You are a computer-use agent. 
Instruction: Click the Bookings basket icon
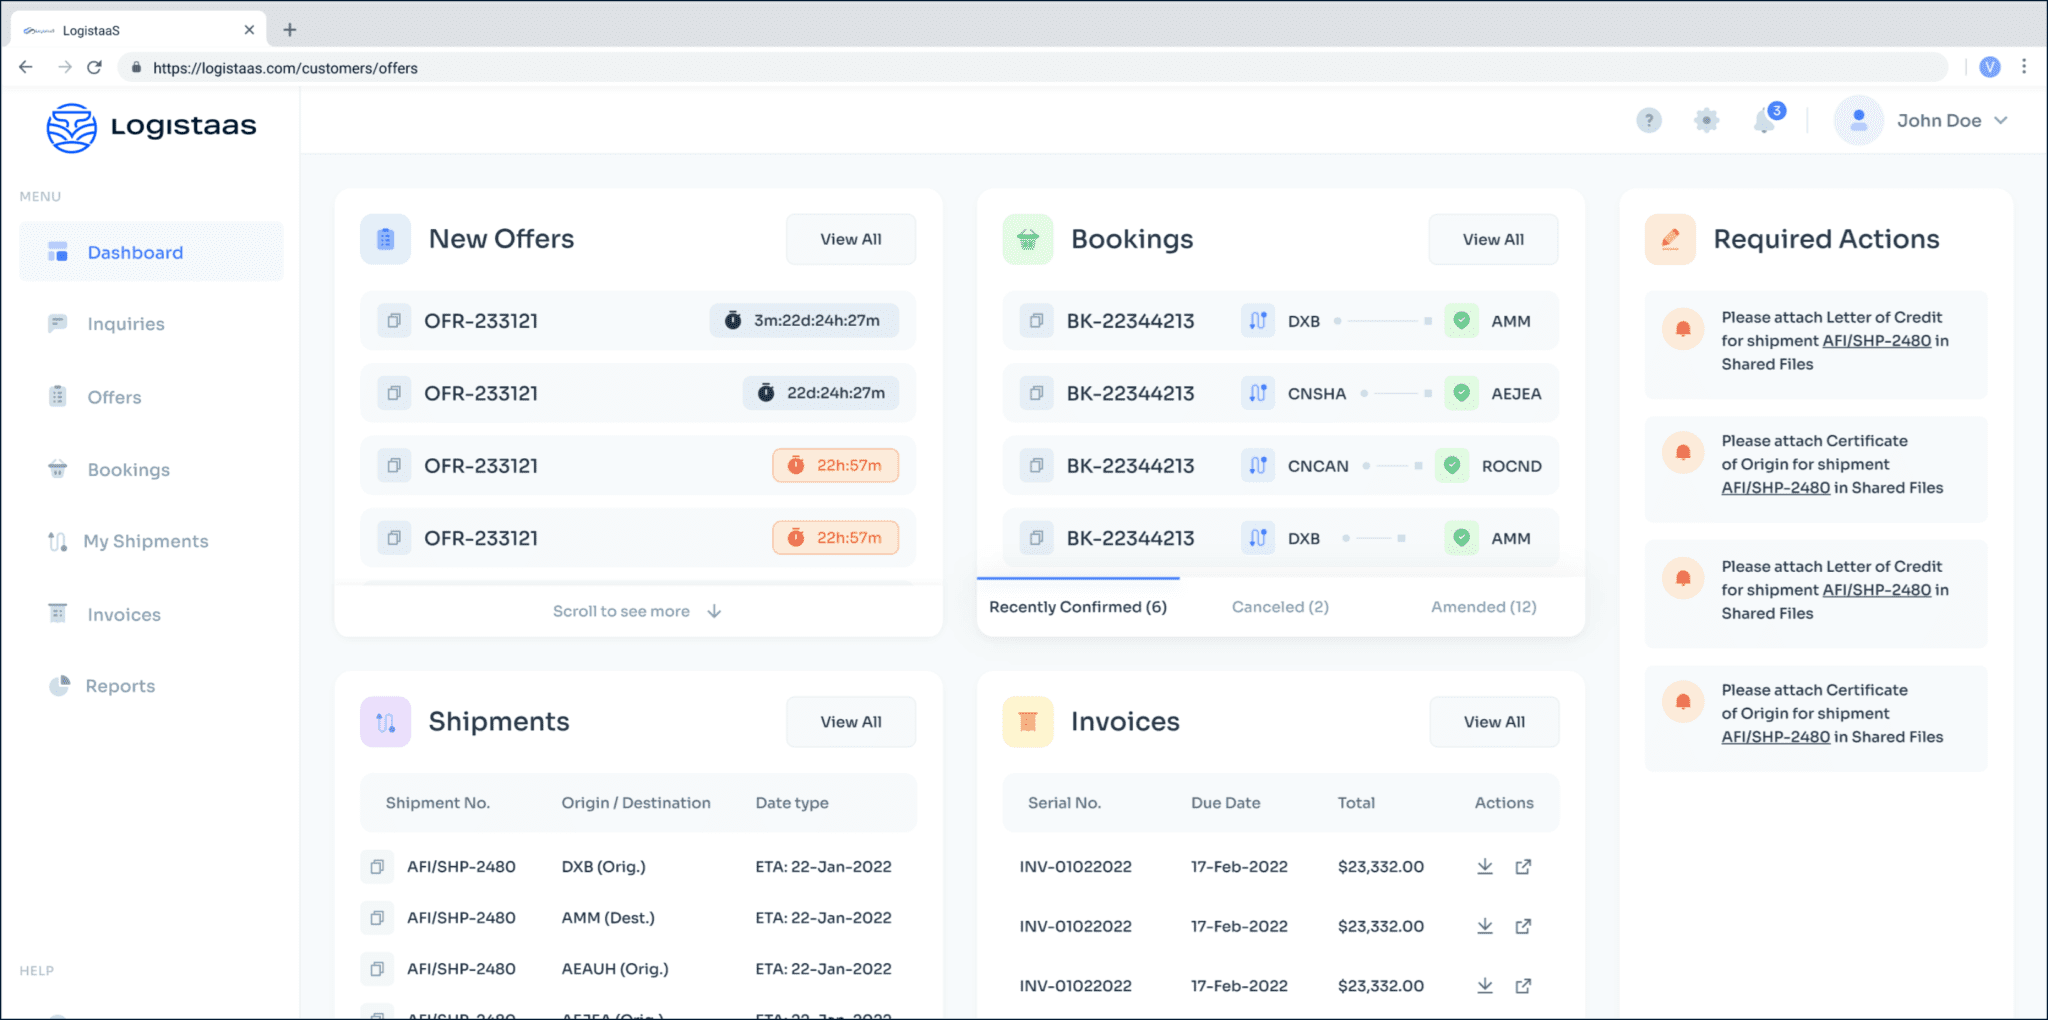click(x=58, y=469)
